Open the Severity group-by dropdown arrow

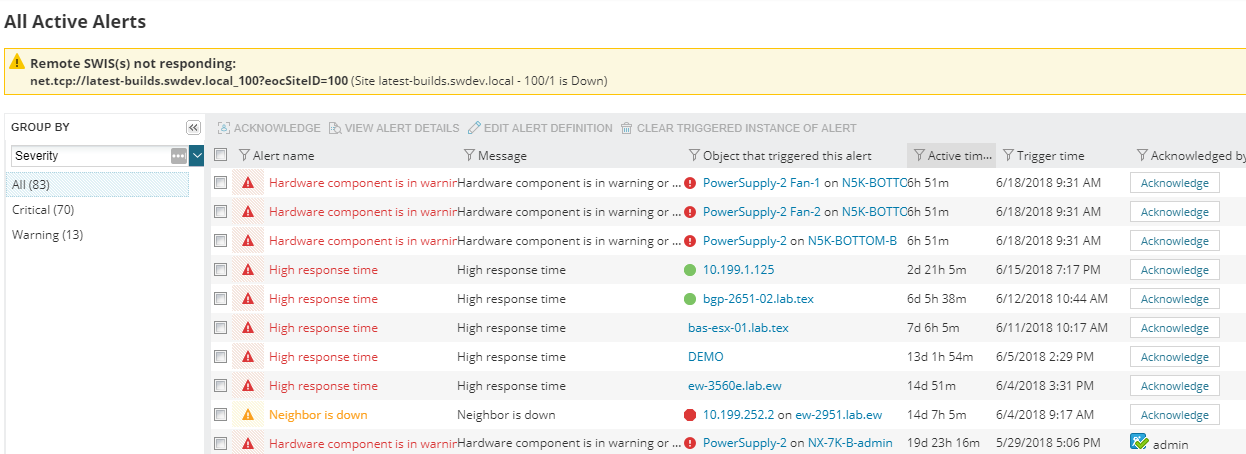[x=197, y=156]
